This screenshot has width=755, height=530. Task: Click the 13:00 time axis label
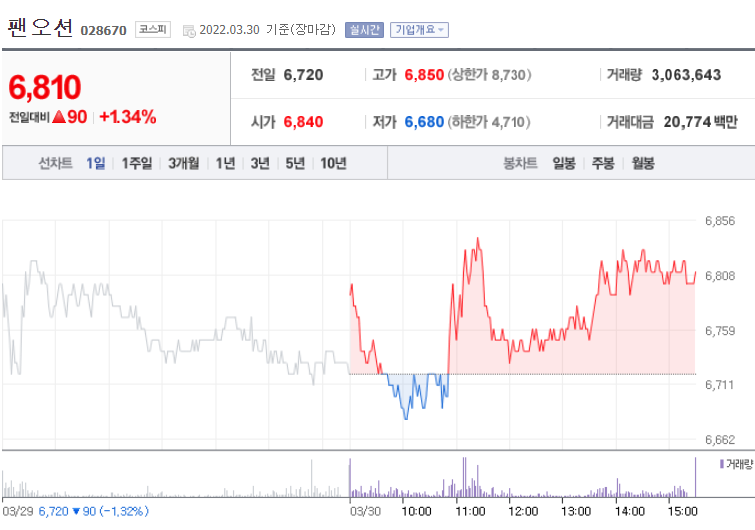click(x=576, y=511)
